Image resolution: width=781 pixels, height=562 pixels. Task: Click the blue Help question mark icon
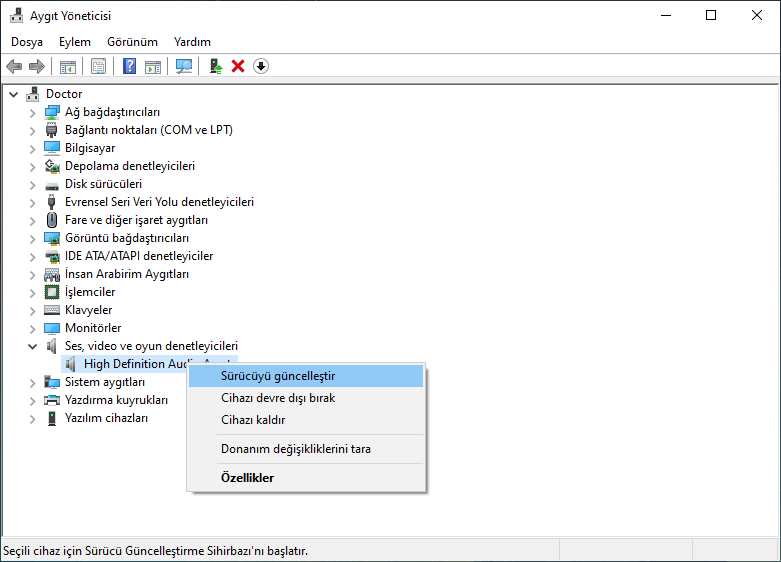[130, 66]
